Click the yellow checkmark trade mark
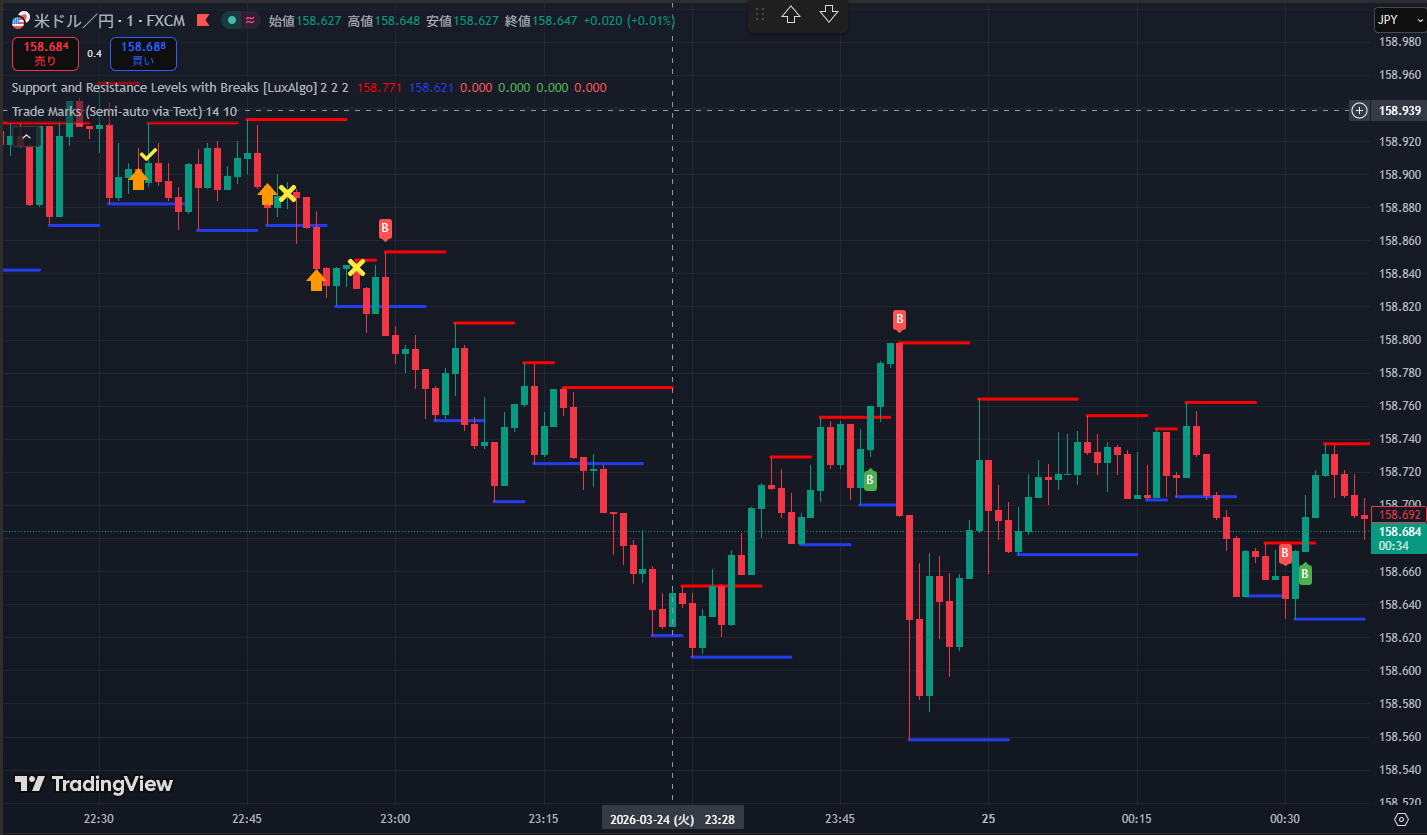Image resolution: width=1427 pixels, height=835 pixels. [148, 154]
